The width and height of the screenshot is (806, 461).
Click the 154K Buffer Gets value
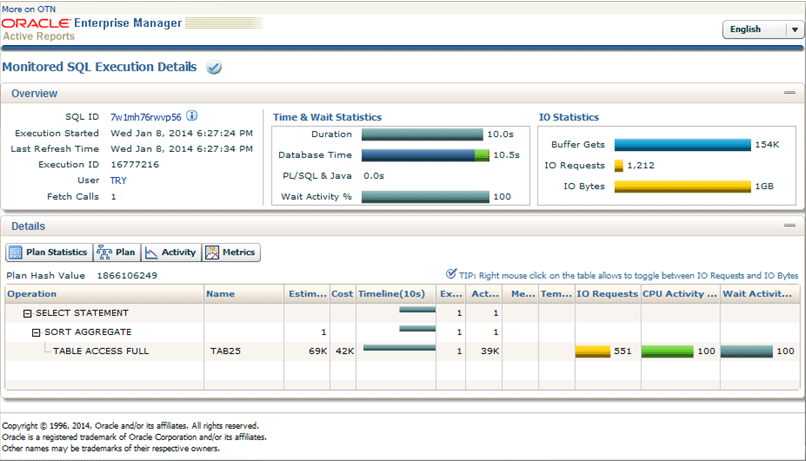click(x=767, y=145)
